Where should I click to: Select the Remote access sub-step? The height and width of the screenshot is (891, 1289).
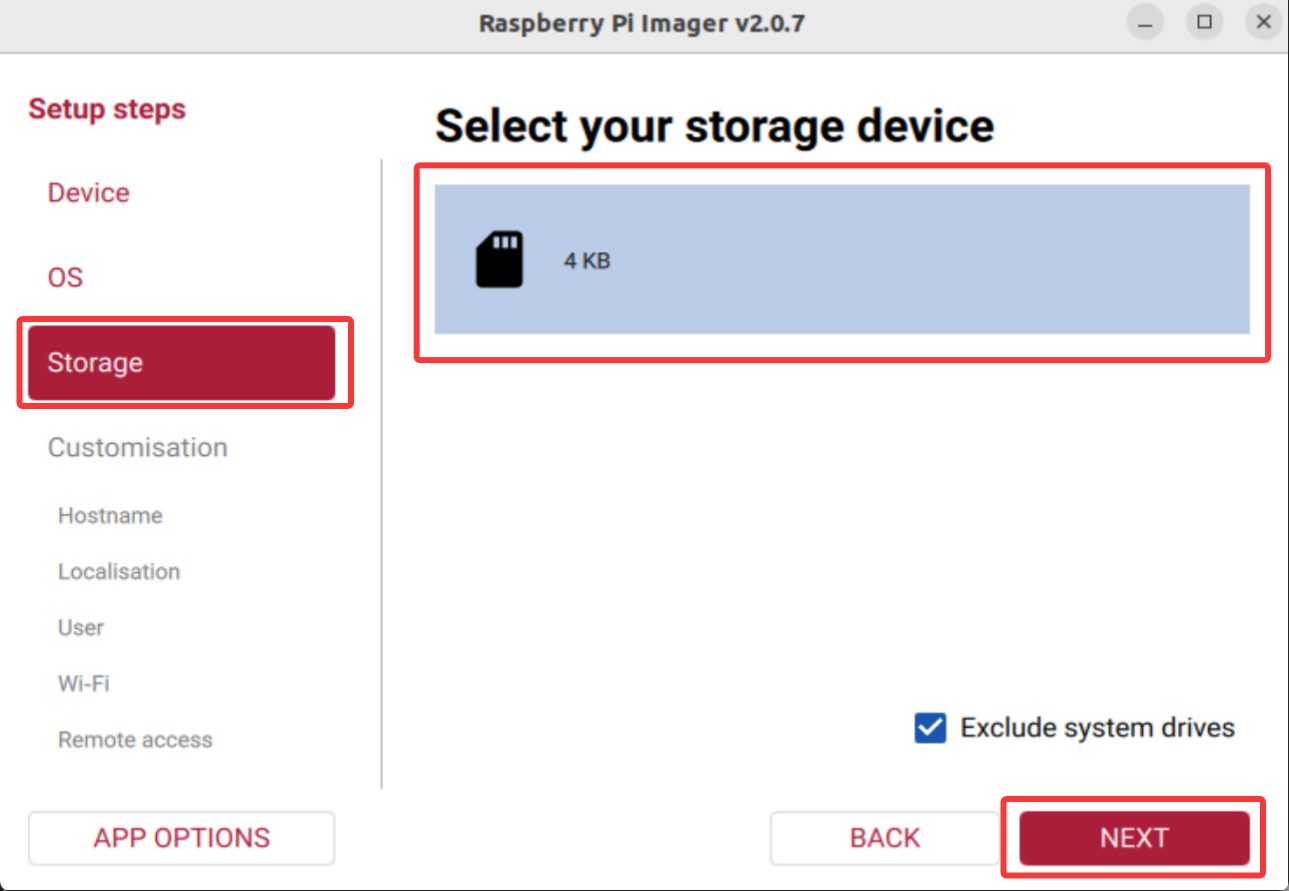click(x=135, y=740)
